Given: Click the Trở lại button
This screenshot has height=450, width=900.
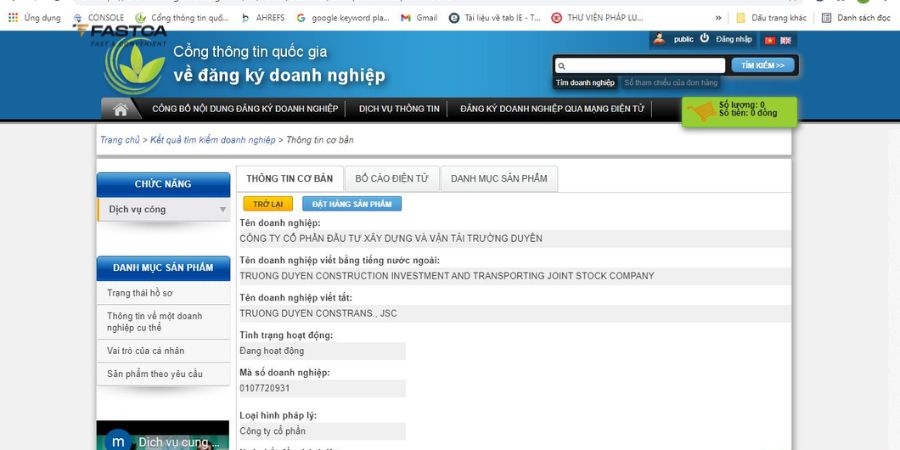Looking at the screenshot, I should [268, 204].
